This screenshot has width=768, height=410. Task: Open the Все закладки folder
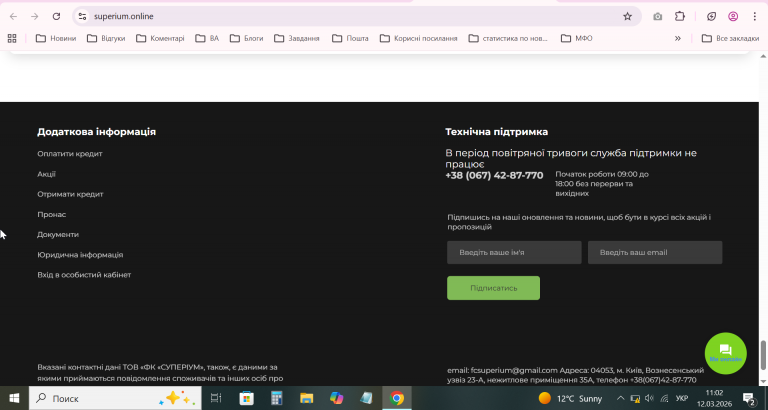[730, 38]
